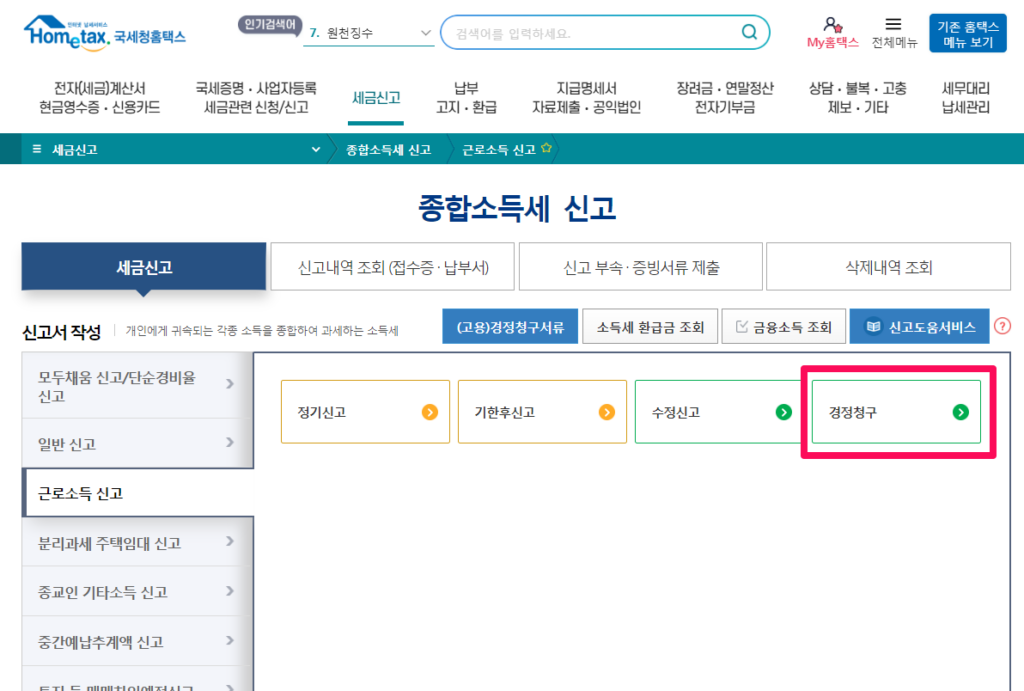The width and height of the screenshot is (1024, 691).
Task: Click the hamburger icon in the 세금신고 breadcrumb bar
Action: [35, 148]
